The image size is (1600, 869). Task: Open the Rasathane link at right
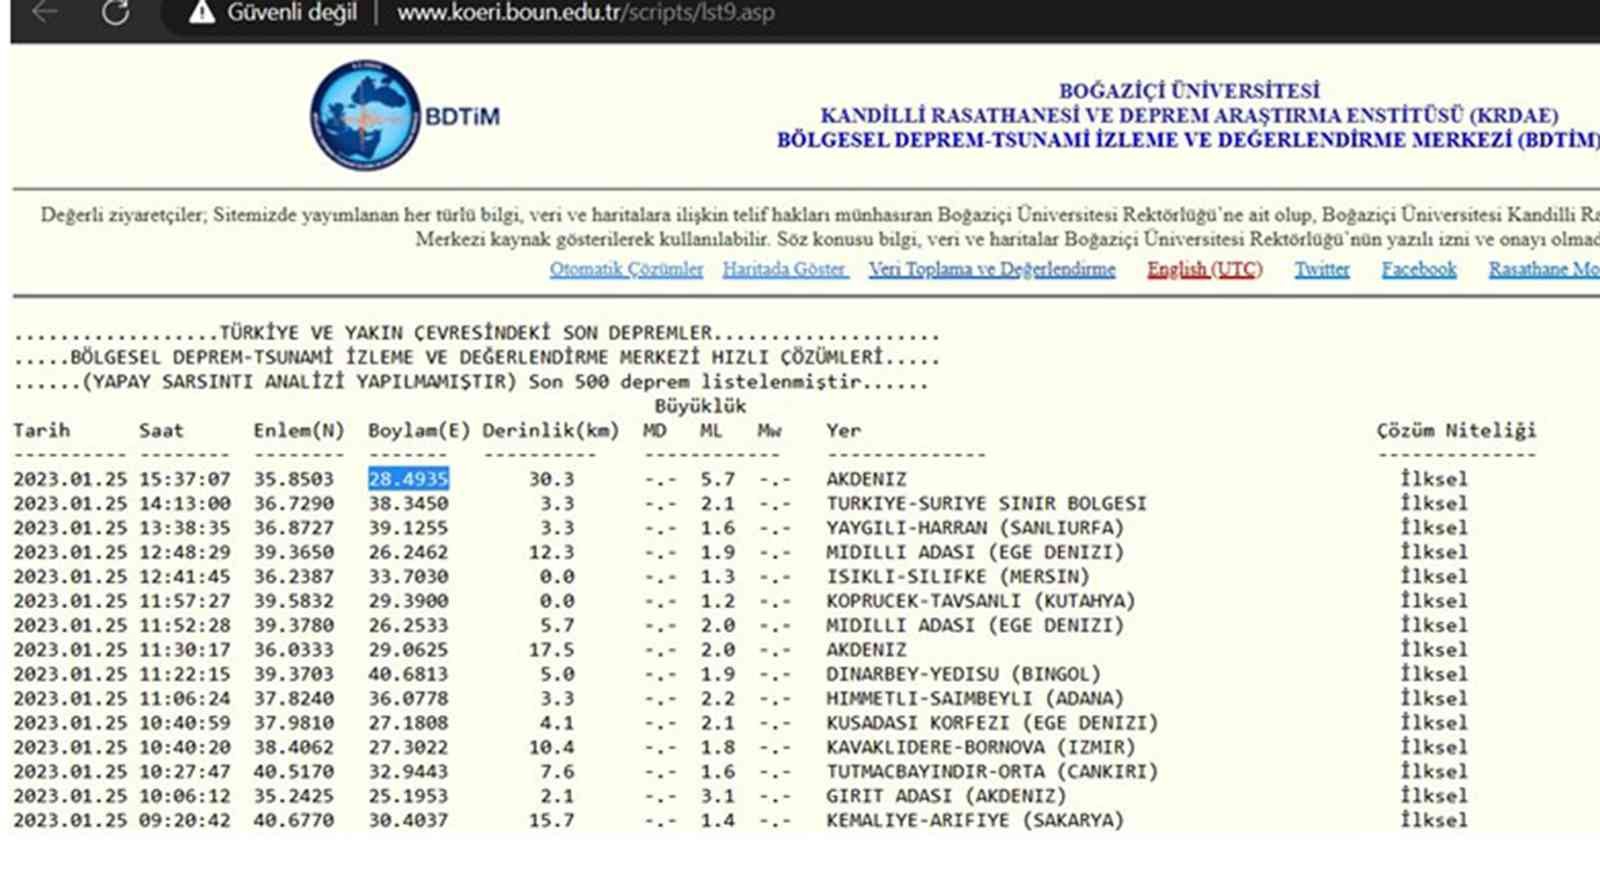[x=1544, y=269]
